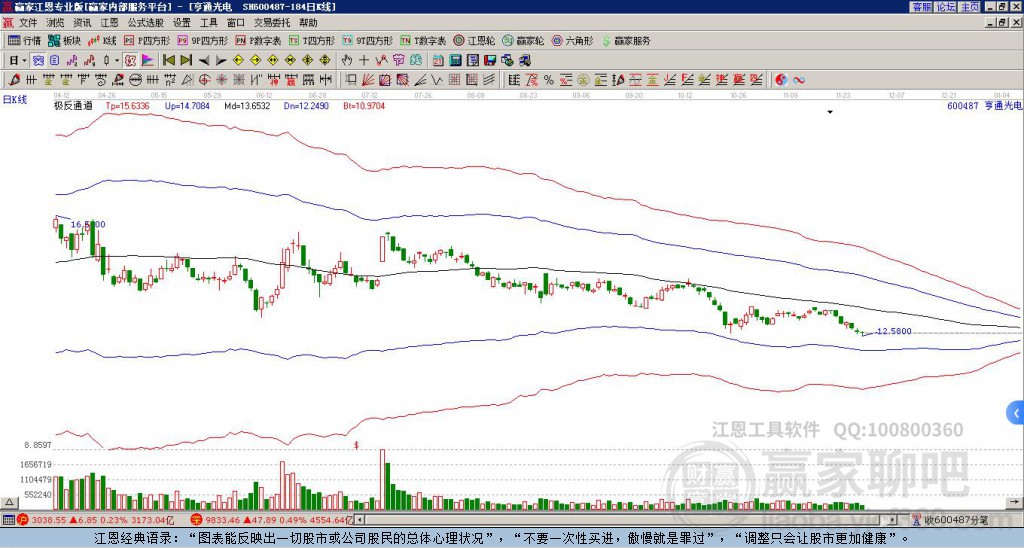Click the yin-yang icon in drawing toolbar
The height and width of the screenshot is (548, 1024).
point(781,80)
